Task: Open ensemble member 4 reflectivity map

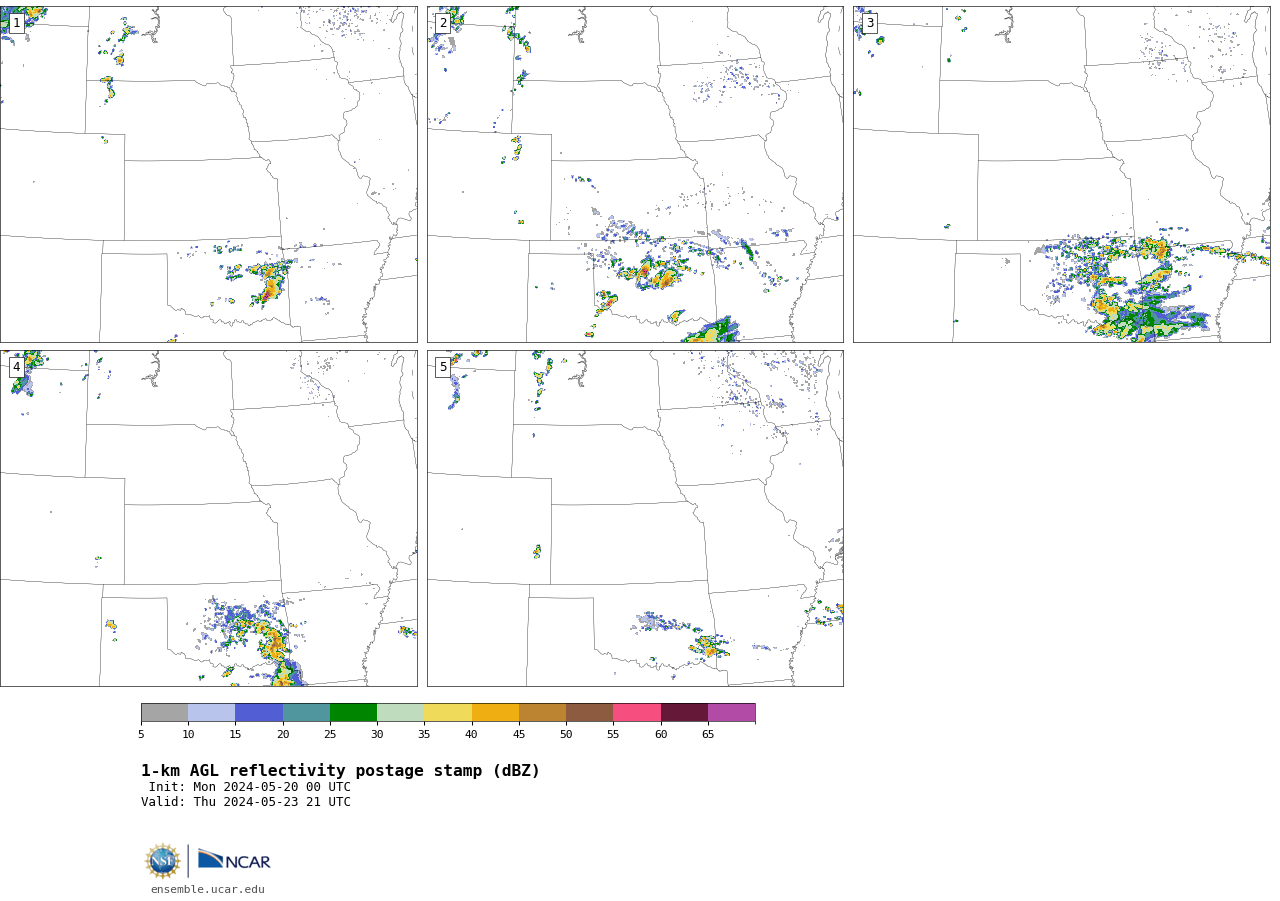Action: pyautogui.click(x=209, y=518)
